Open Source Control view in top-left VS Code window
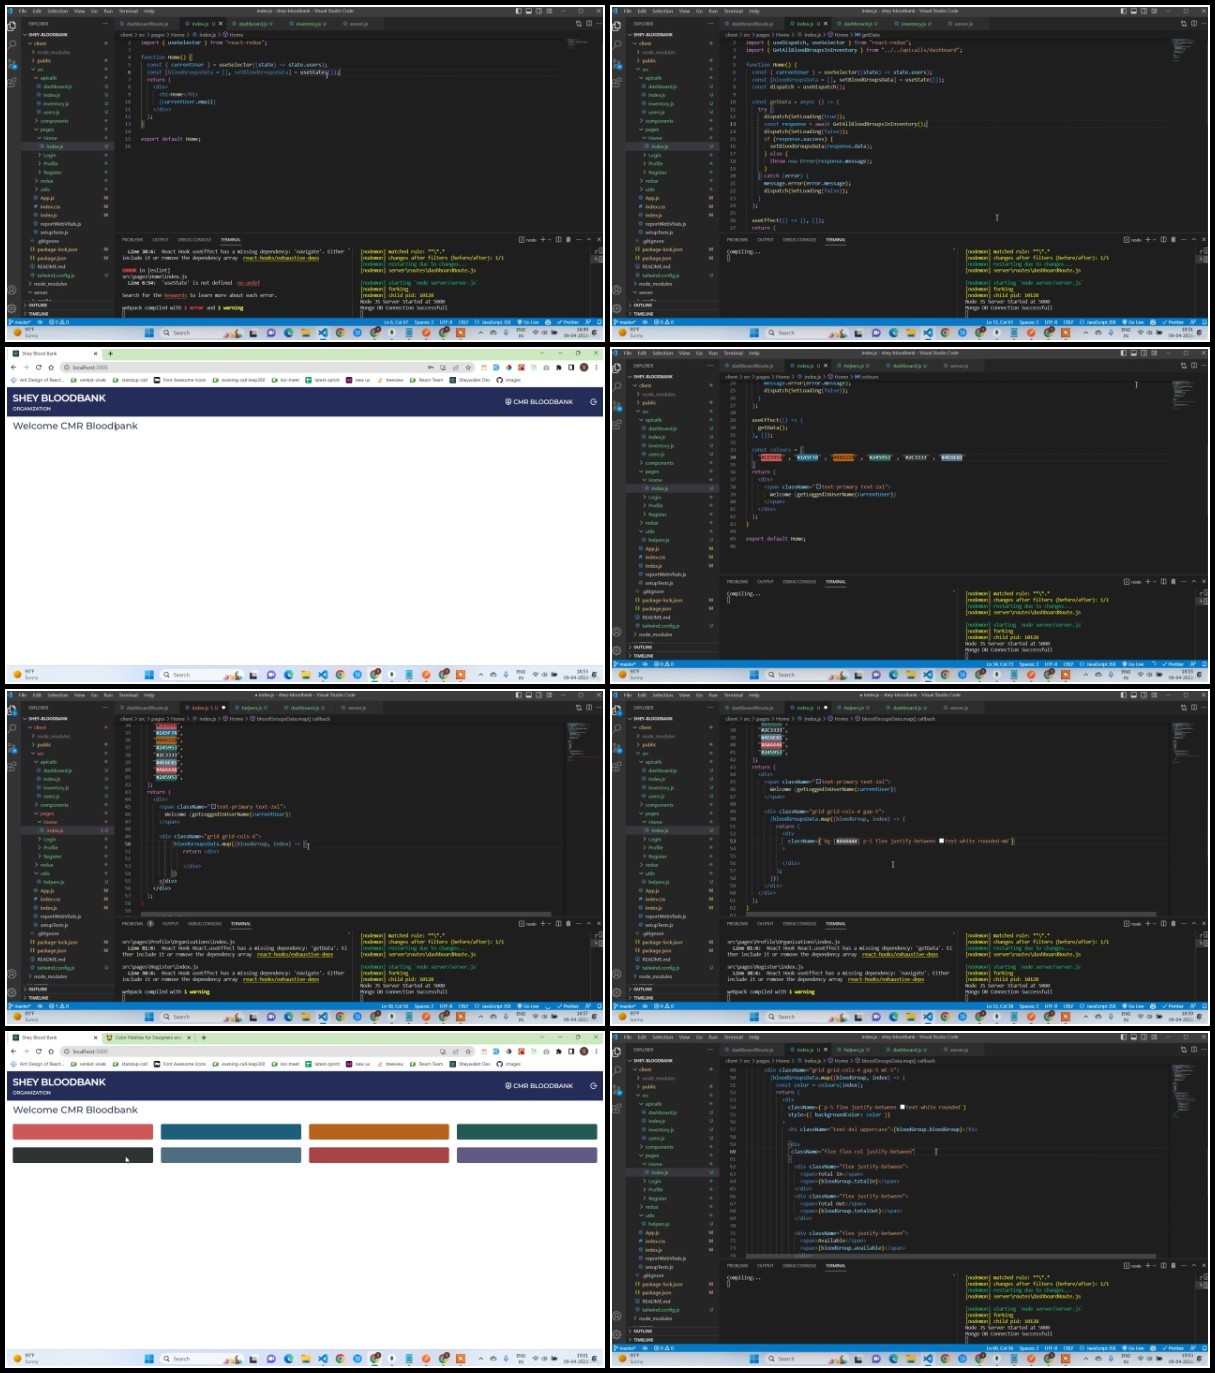1215x1373 pixels. tap(12, 64)
